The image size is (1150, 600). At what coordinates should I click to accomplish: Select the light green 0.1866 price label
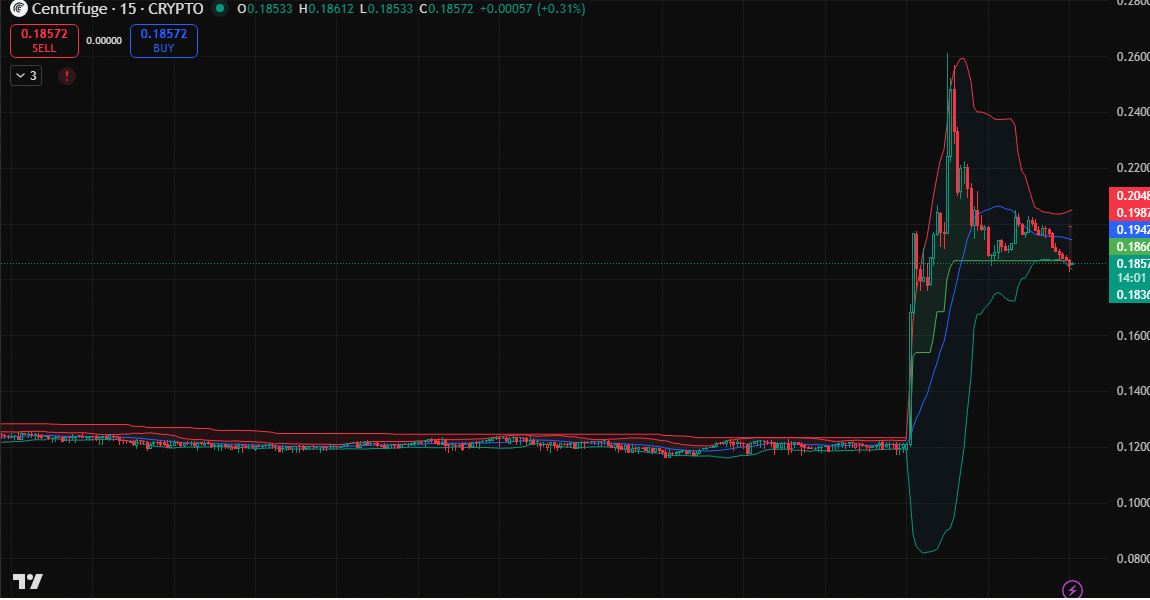click(1130, 246)
